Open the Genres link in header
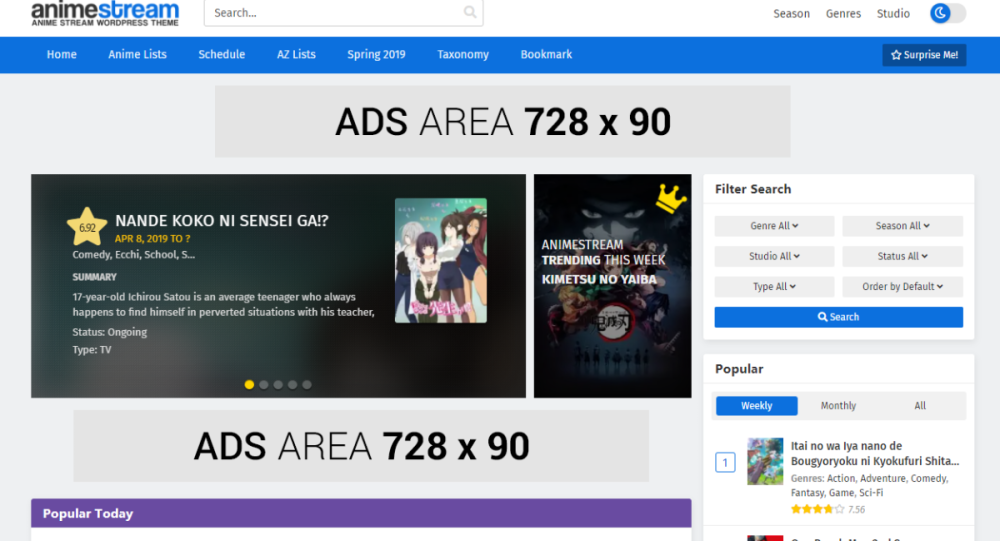 pos(843,13)
